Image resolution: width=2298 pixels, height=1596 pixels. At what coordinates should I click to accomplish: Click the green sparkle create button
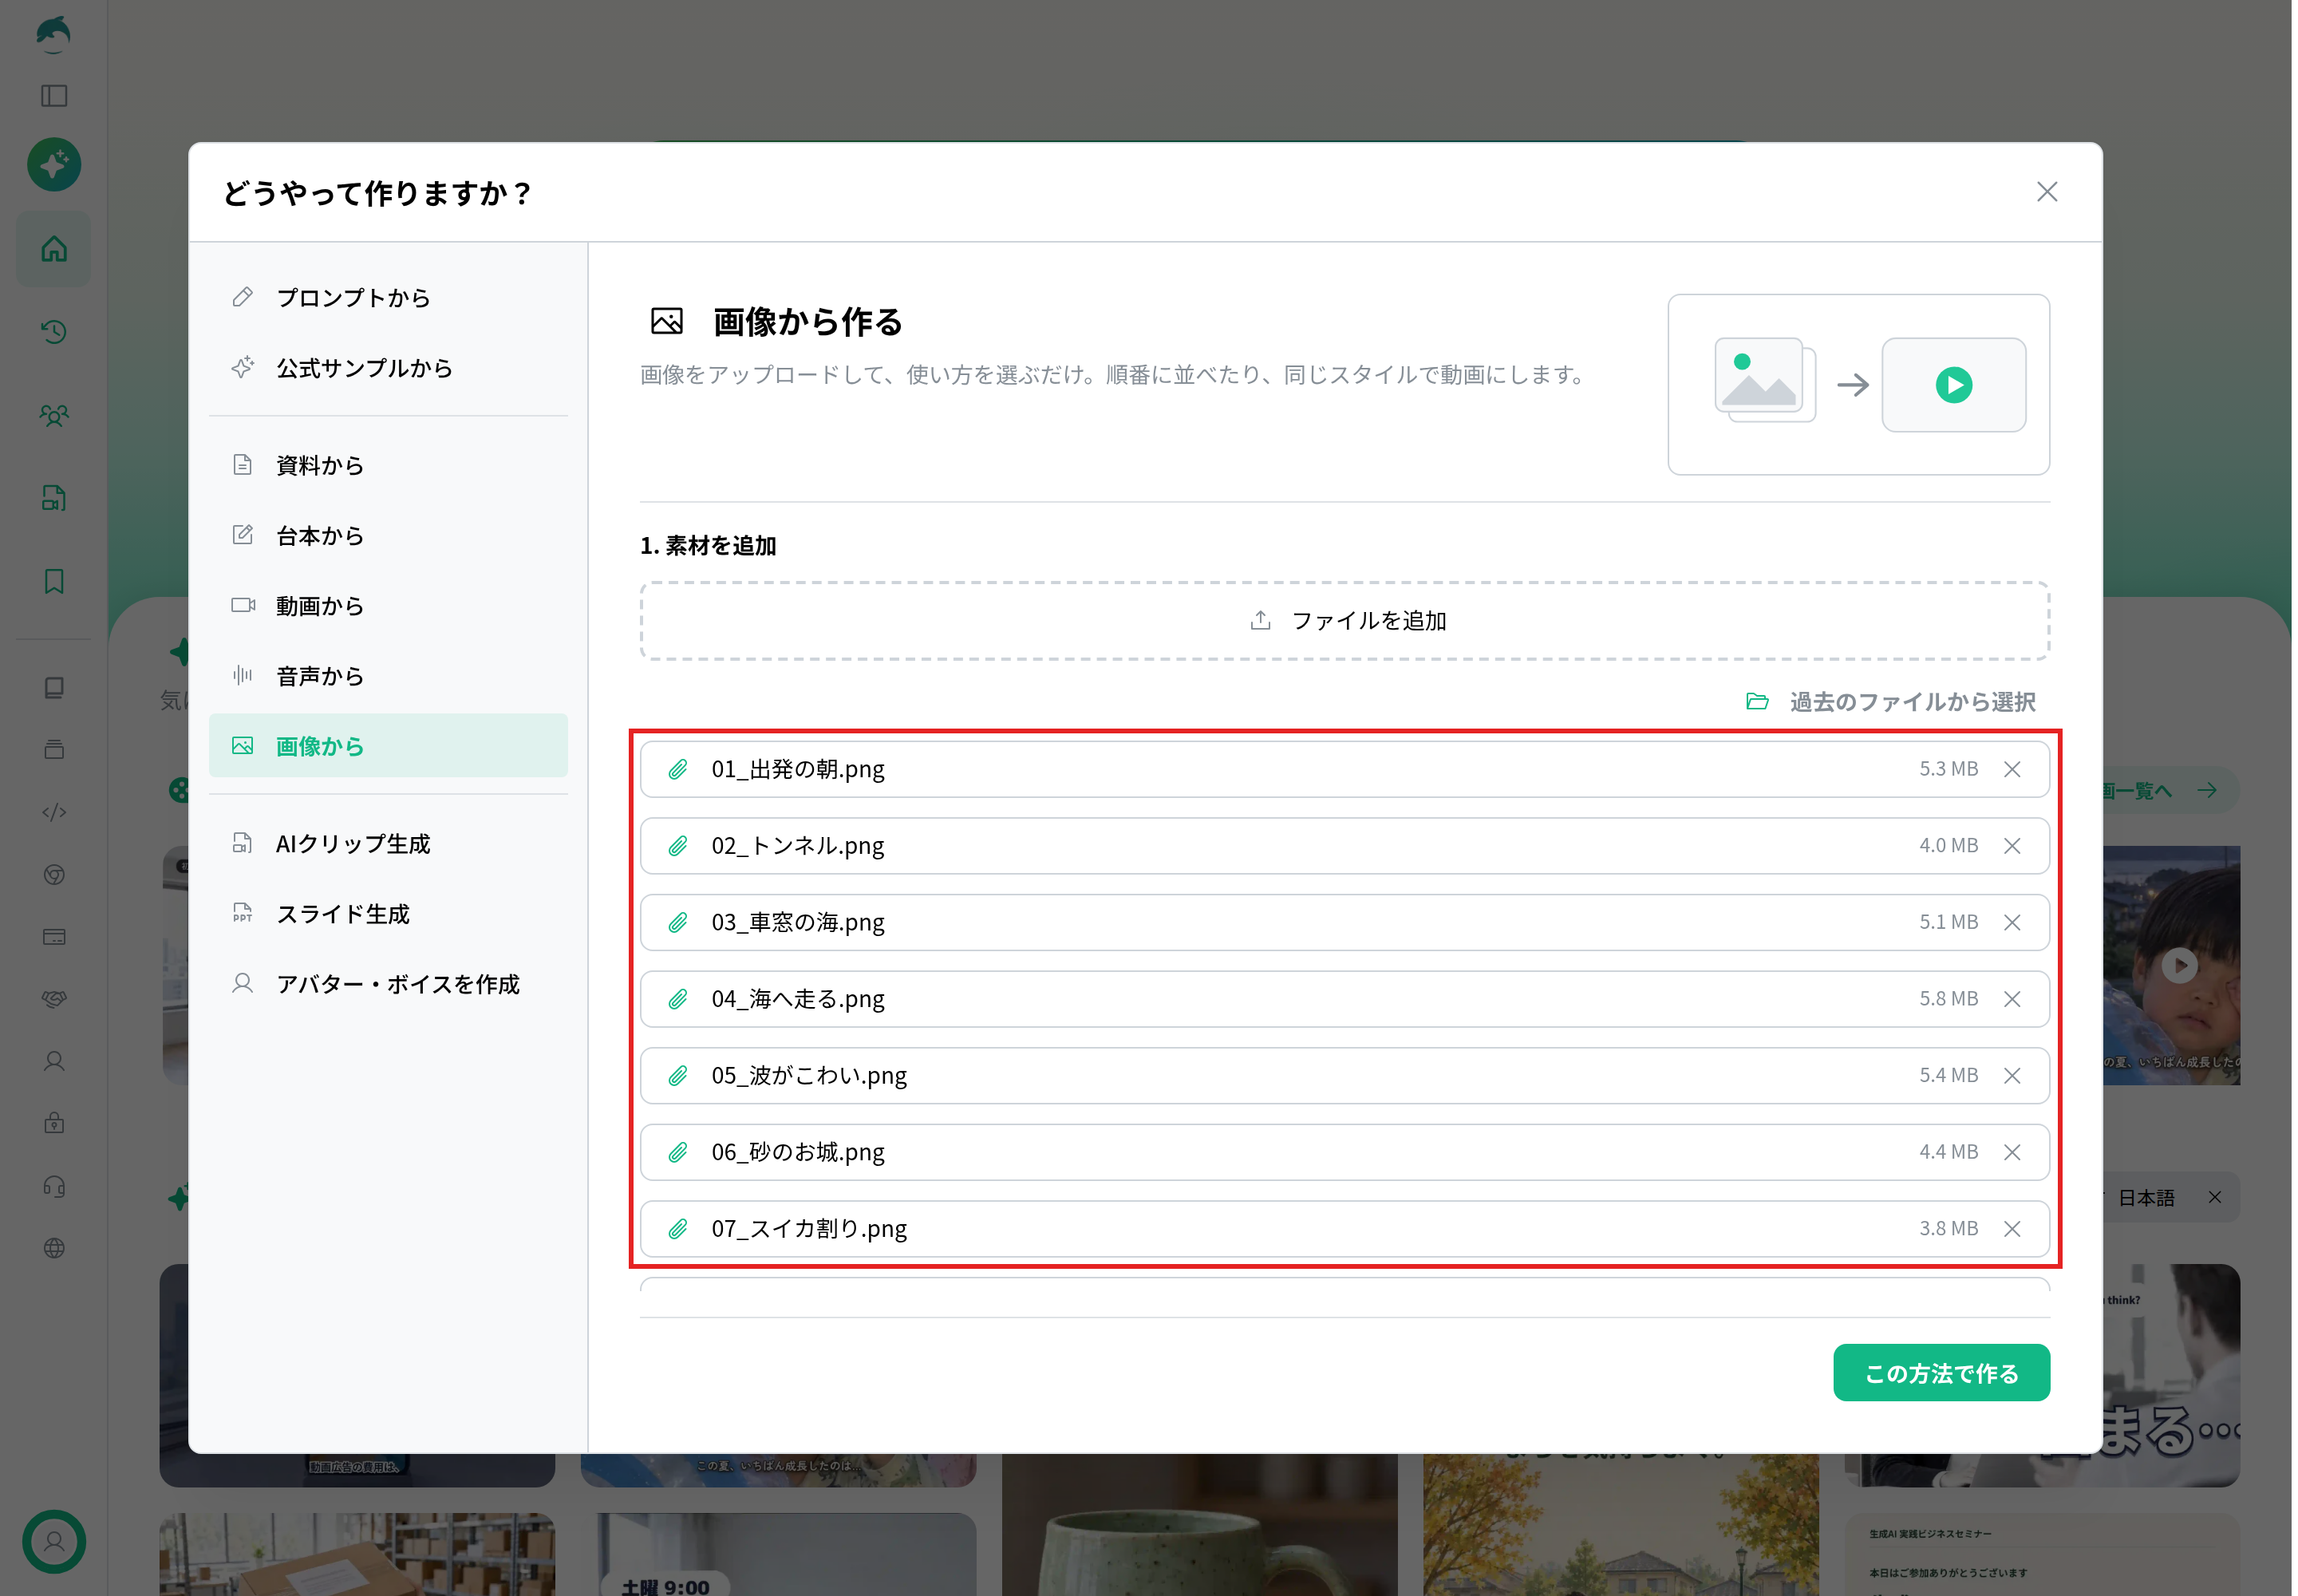(54, 164)
